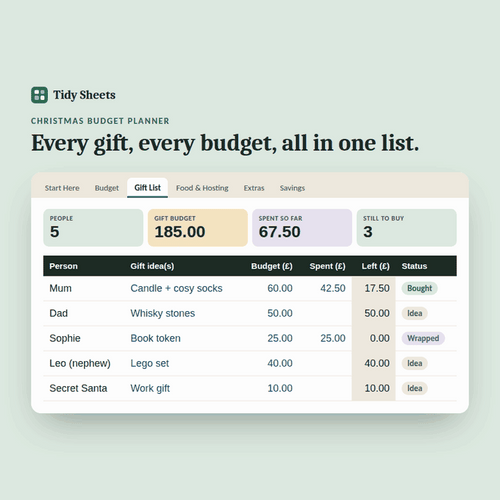Viewport: 500px width, 500px height.
Task: Click the Tidy Sheets logo icon
Action: click(x=39, y=95)
